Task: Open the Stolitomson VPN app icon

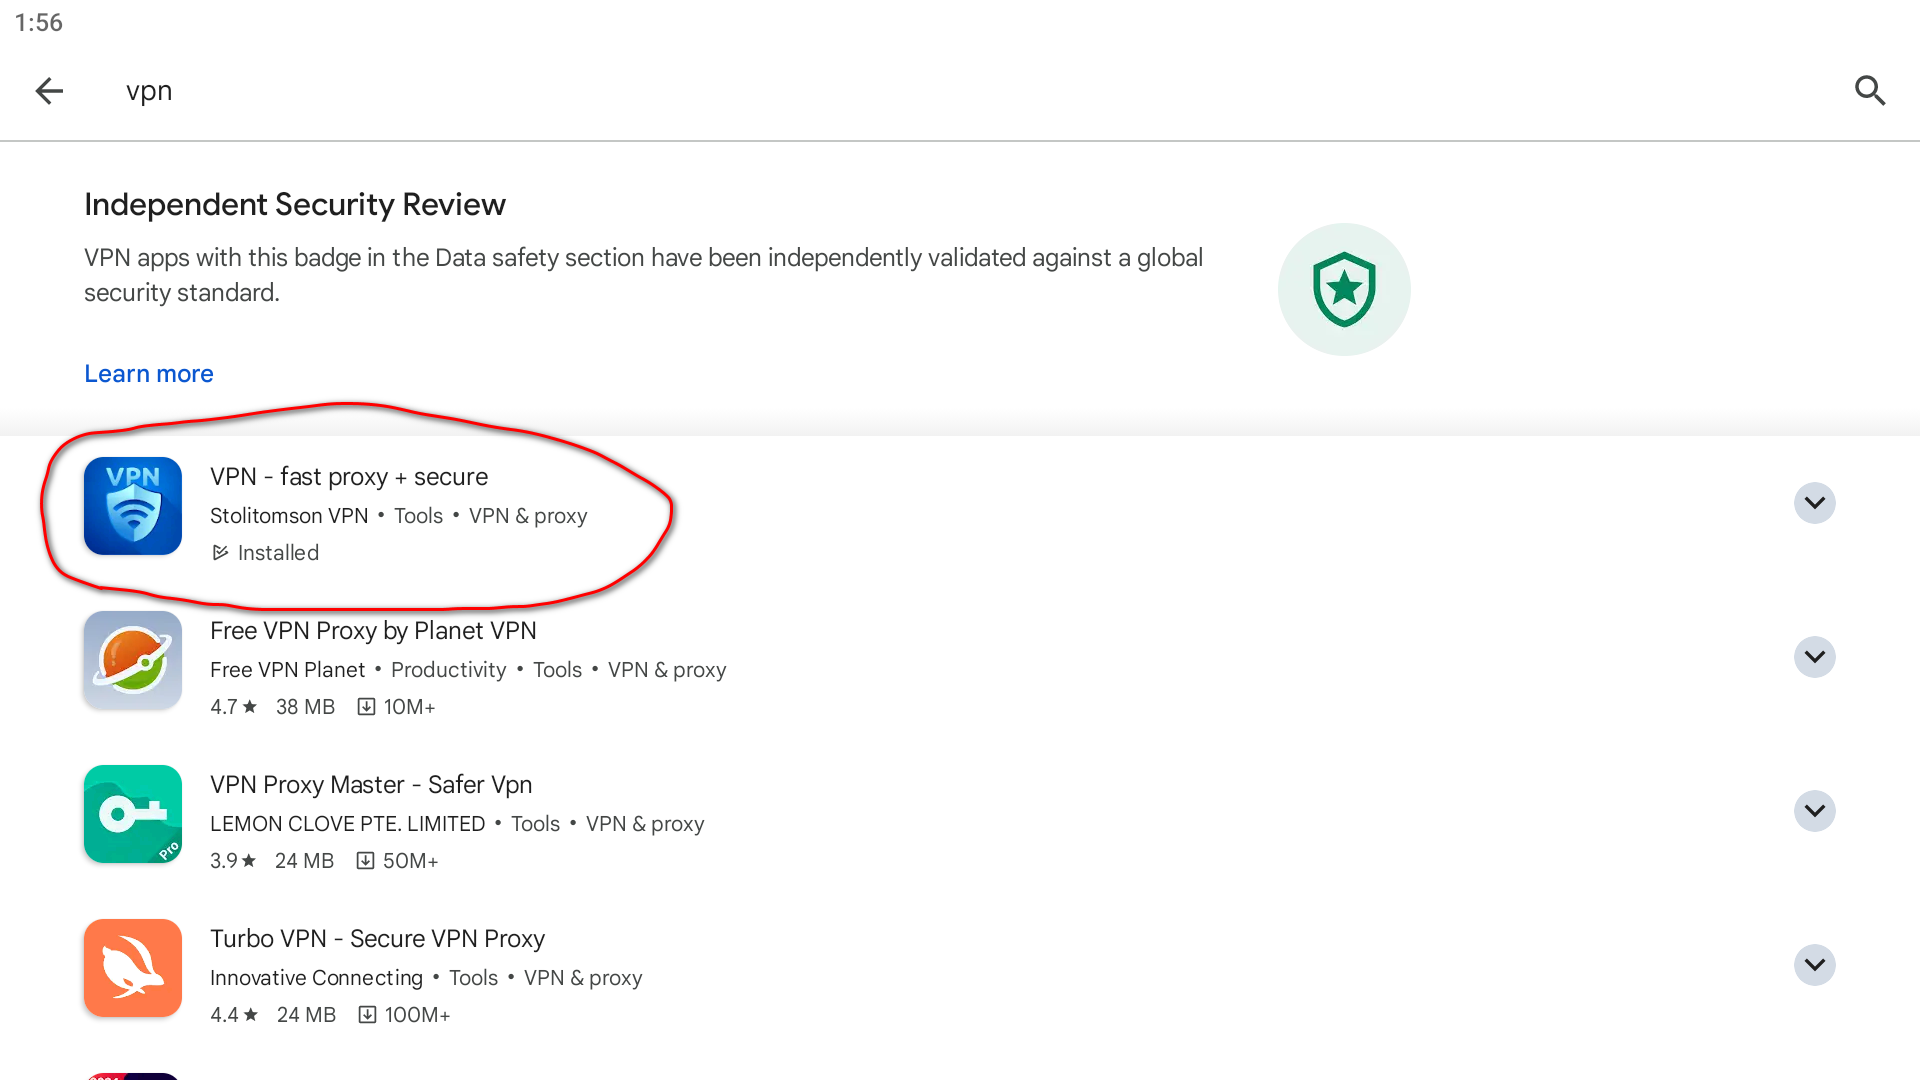Action: tap(133, 506)
